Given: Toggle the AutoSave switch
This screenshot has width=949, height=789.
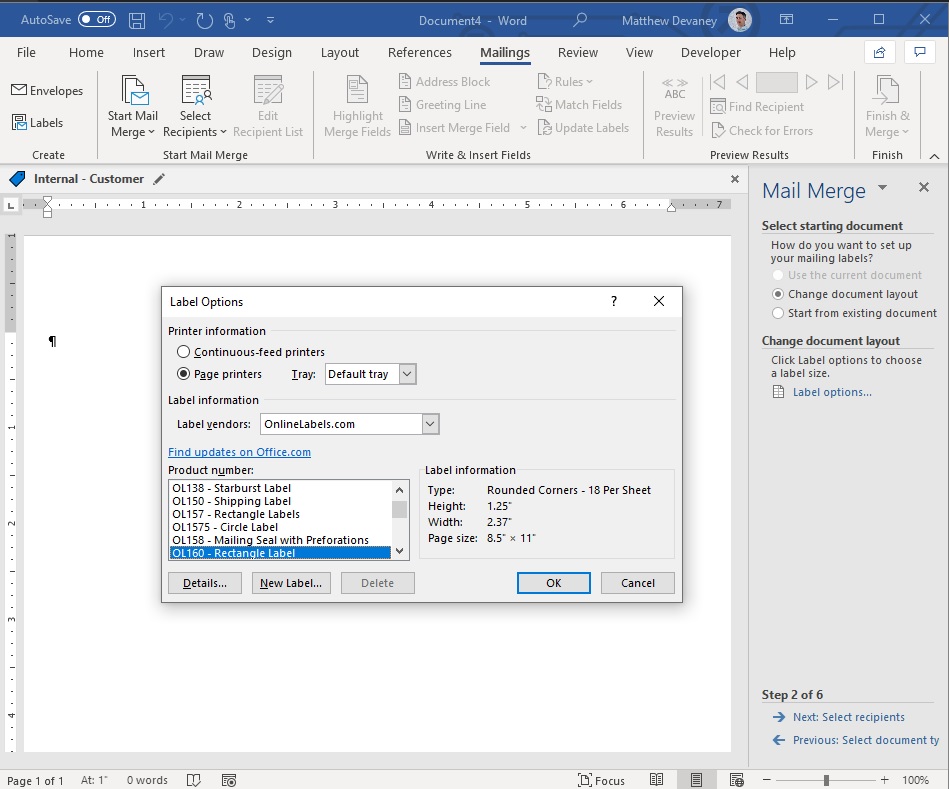Looking at the screenshot, I should click(x=97, y=19).
